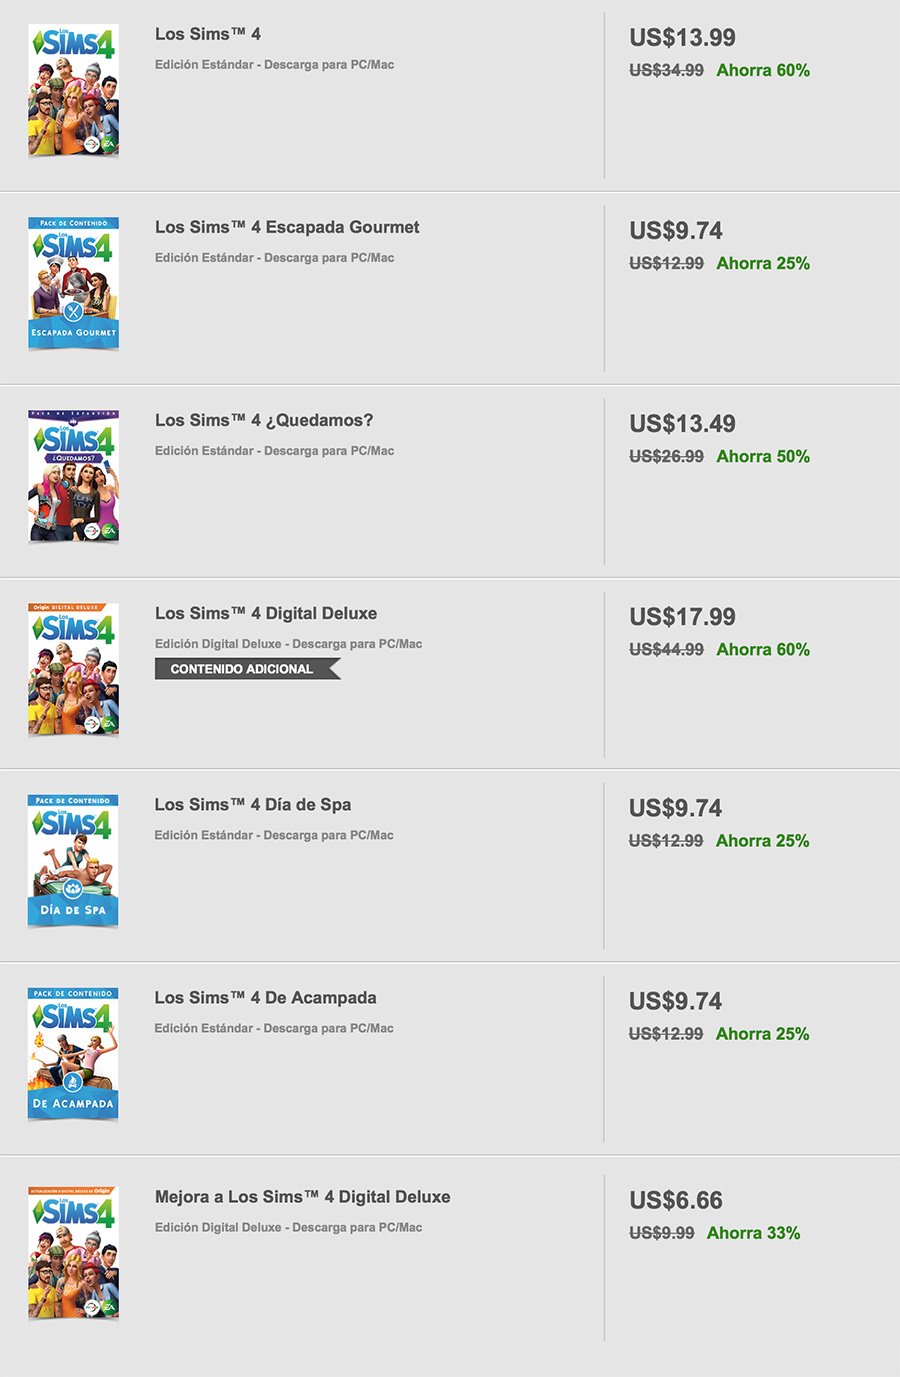Click Ahorra 50% label for ¿Quedamos?
Viewport: 900px width, 1377px height.
pos(763,456)
